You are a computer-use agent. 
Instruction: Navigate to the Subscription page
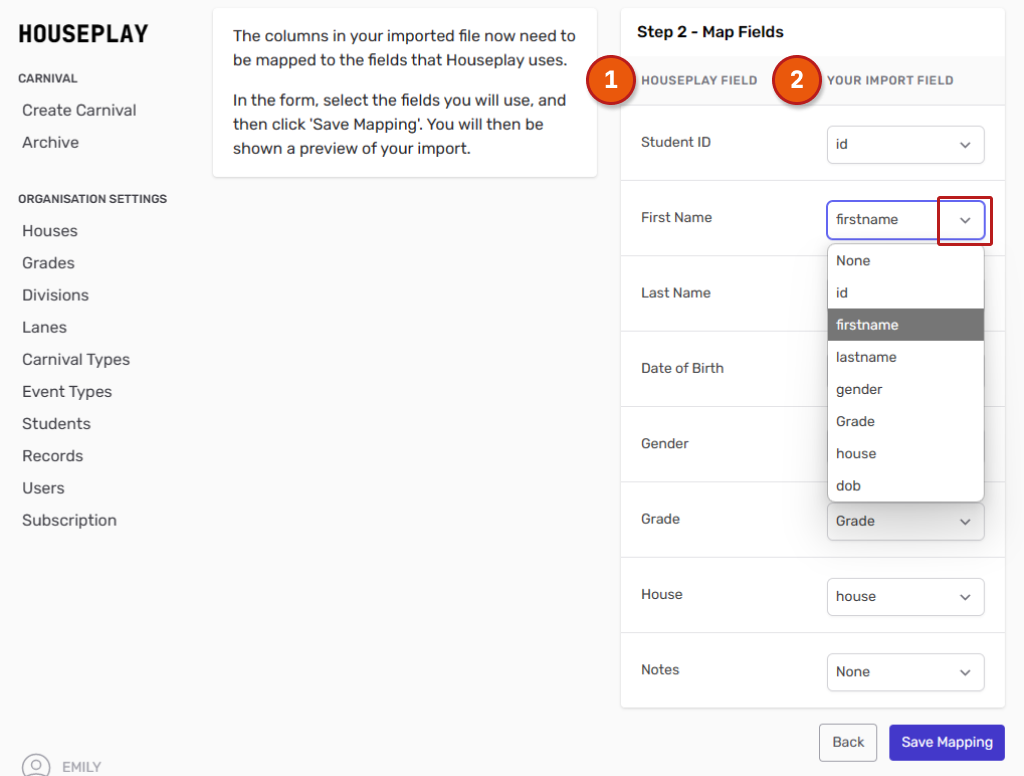[x=69, y=520]
